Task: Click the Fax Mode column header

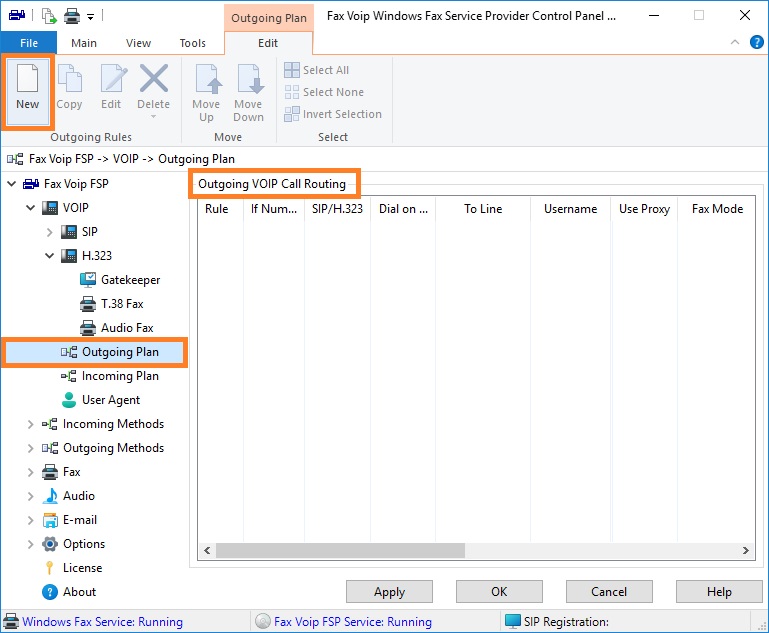Action: pyautogui.click(x=717, y=209)
